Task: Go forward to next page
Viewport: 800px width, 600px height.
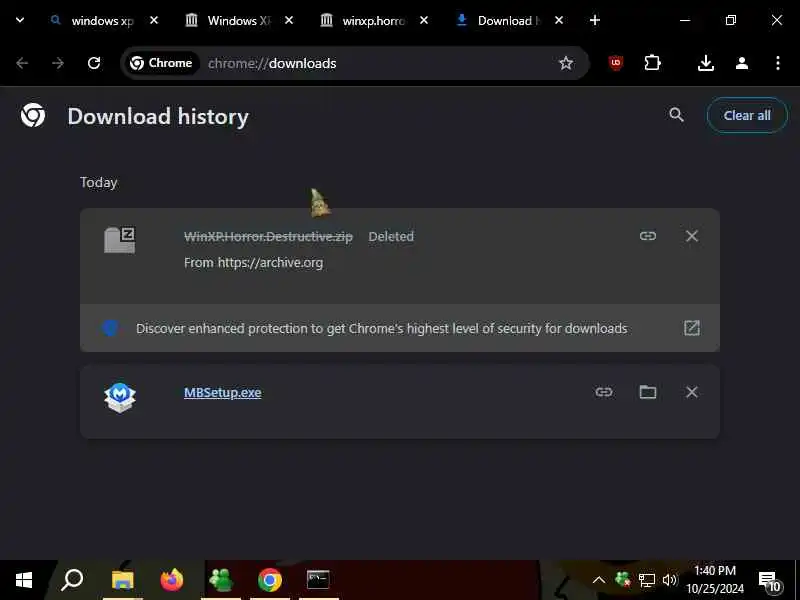Action: [58, 63]
